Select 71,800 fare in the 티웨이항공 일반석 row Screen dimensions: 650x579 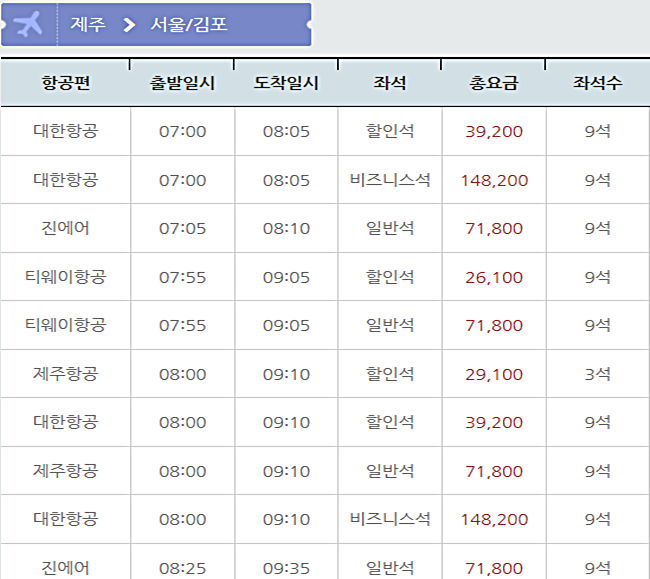tap(494, 325)
